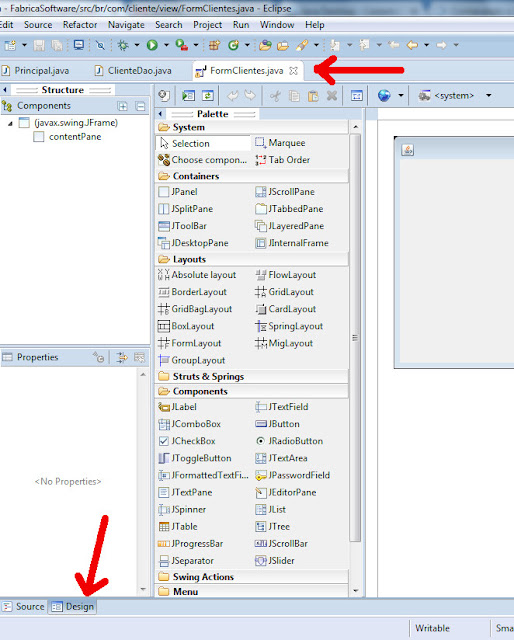Switch to the Principal.java editor tab
The width and height of the screenshot is (514, 640).
[x=36, y=71]
